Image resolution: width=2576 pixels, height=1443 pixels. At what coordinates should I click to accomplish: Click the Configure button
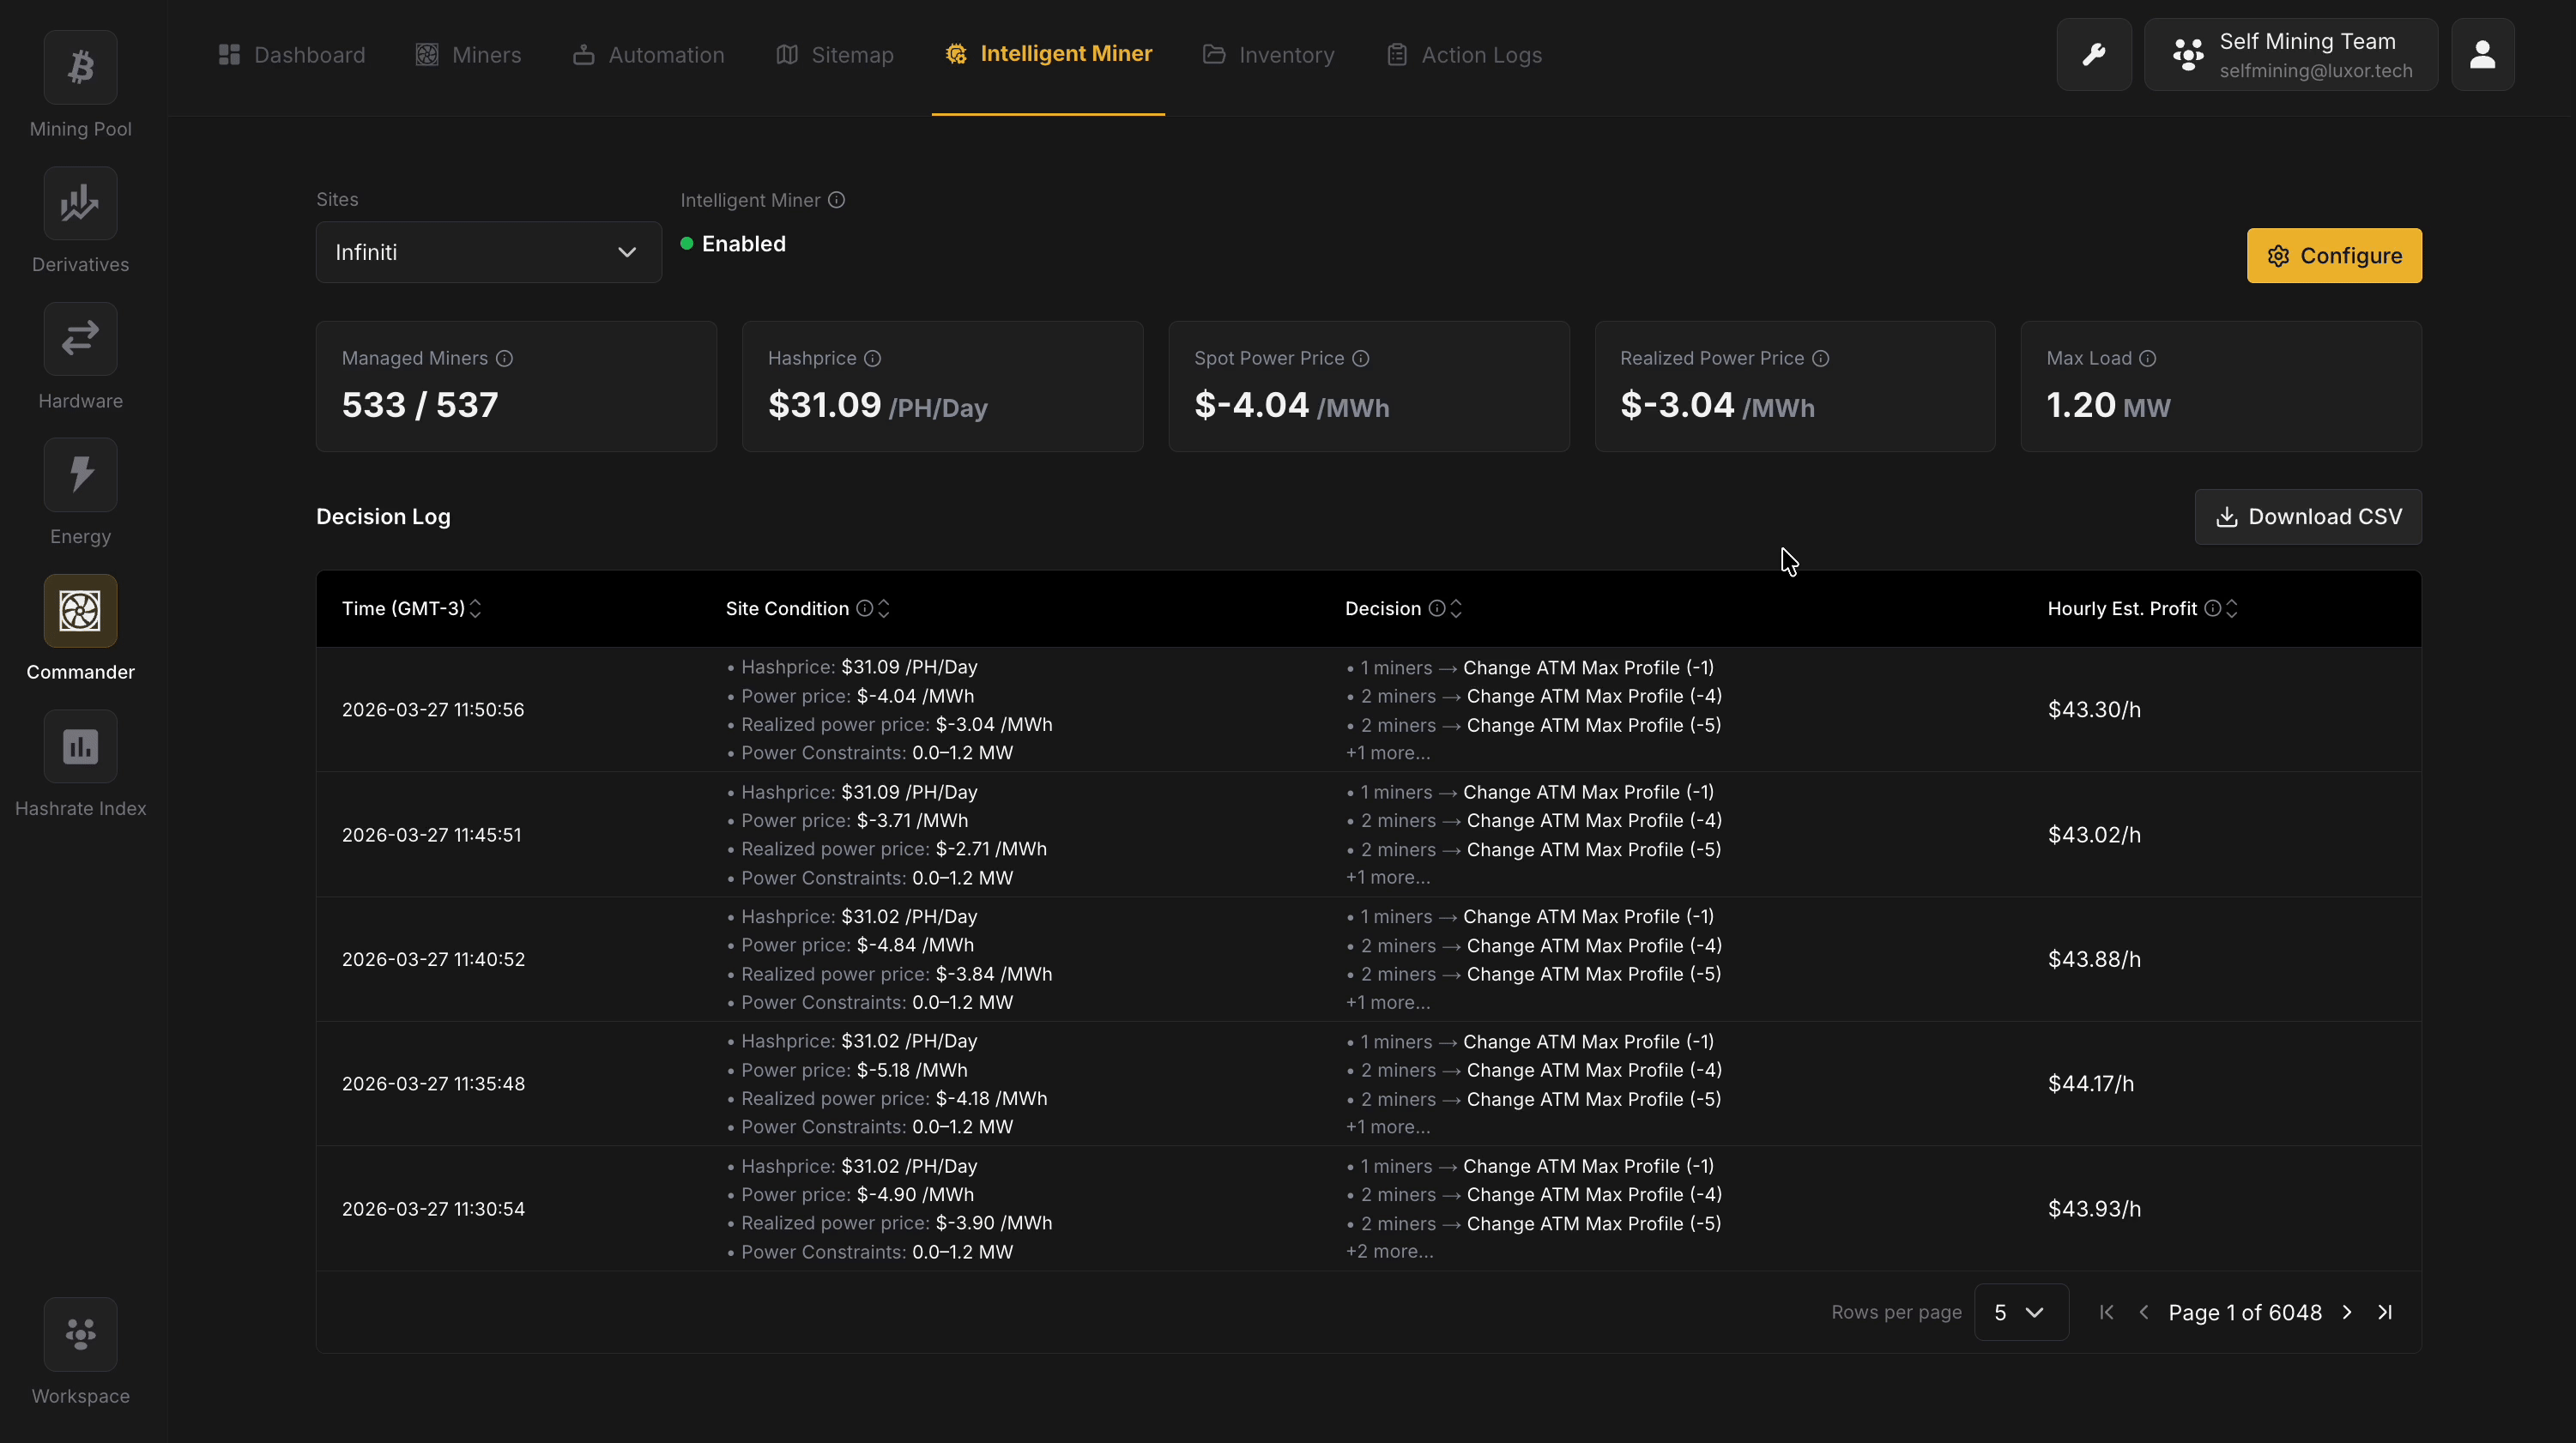coord(2334,256)
